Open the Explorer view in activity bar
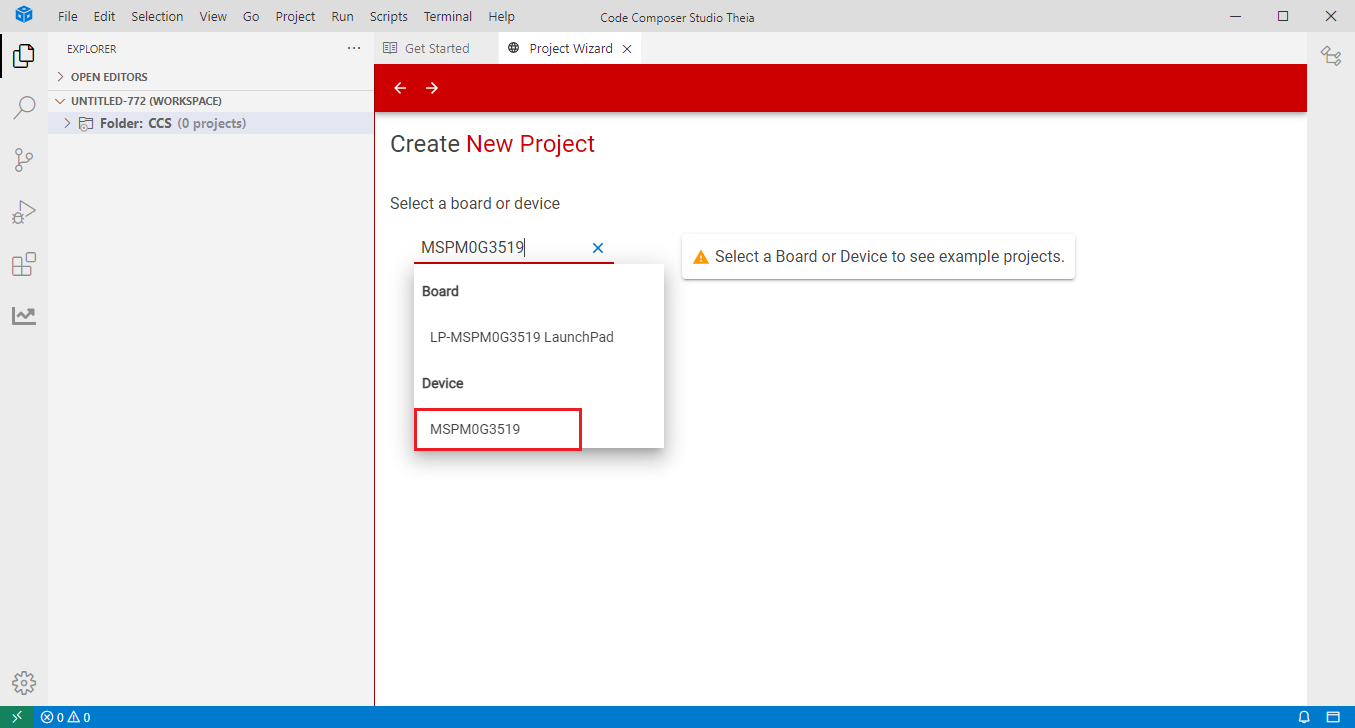1355x728 pixels. click(24, 56)
